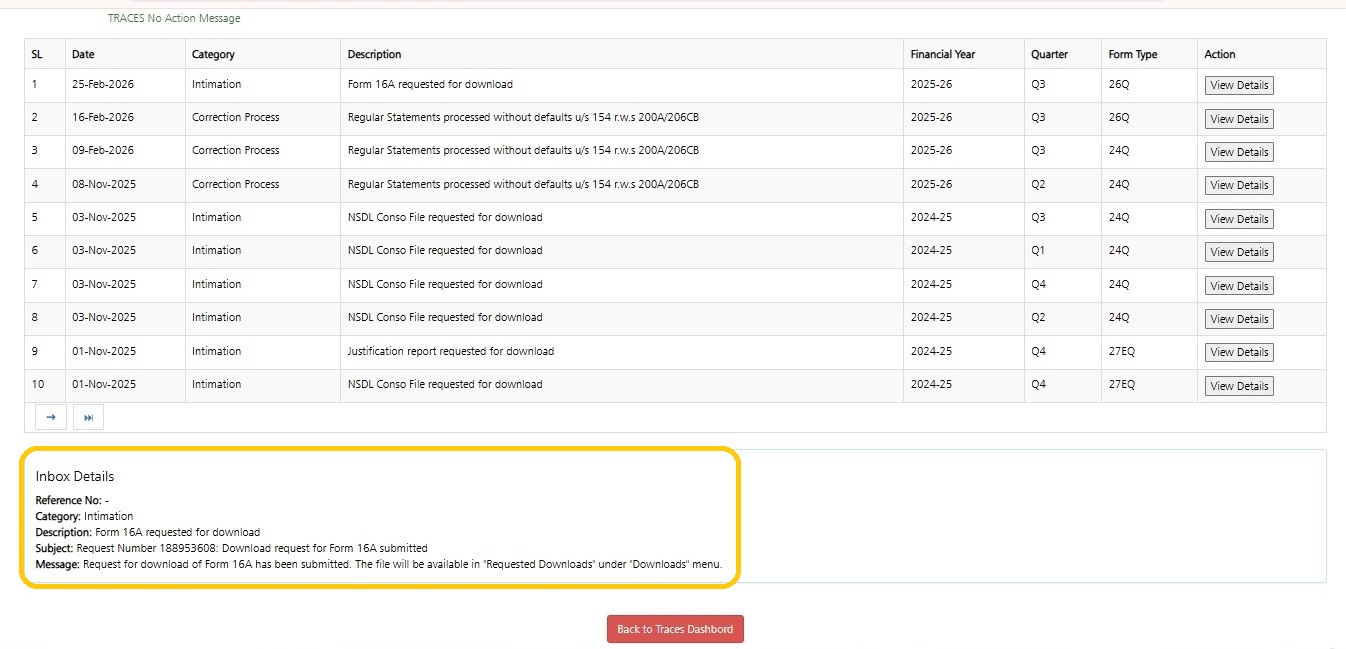View details of 08-Nov-2025 Correction Process row

[1238, 185]
